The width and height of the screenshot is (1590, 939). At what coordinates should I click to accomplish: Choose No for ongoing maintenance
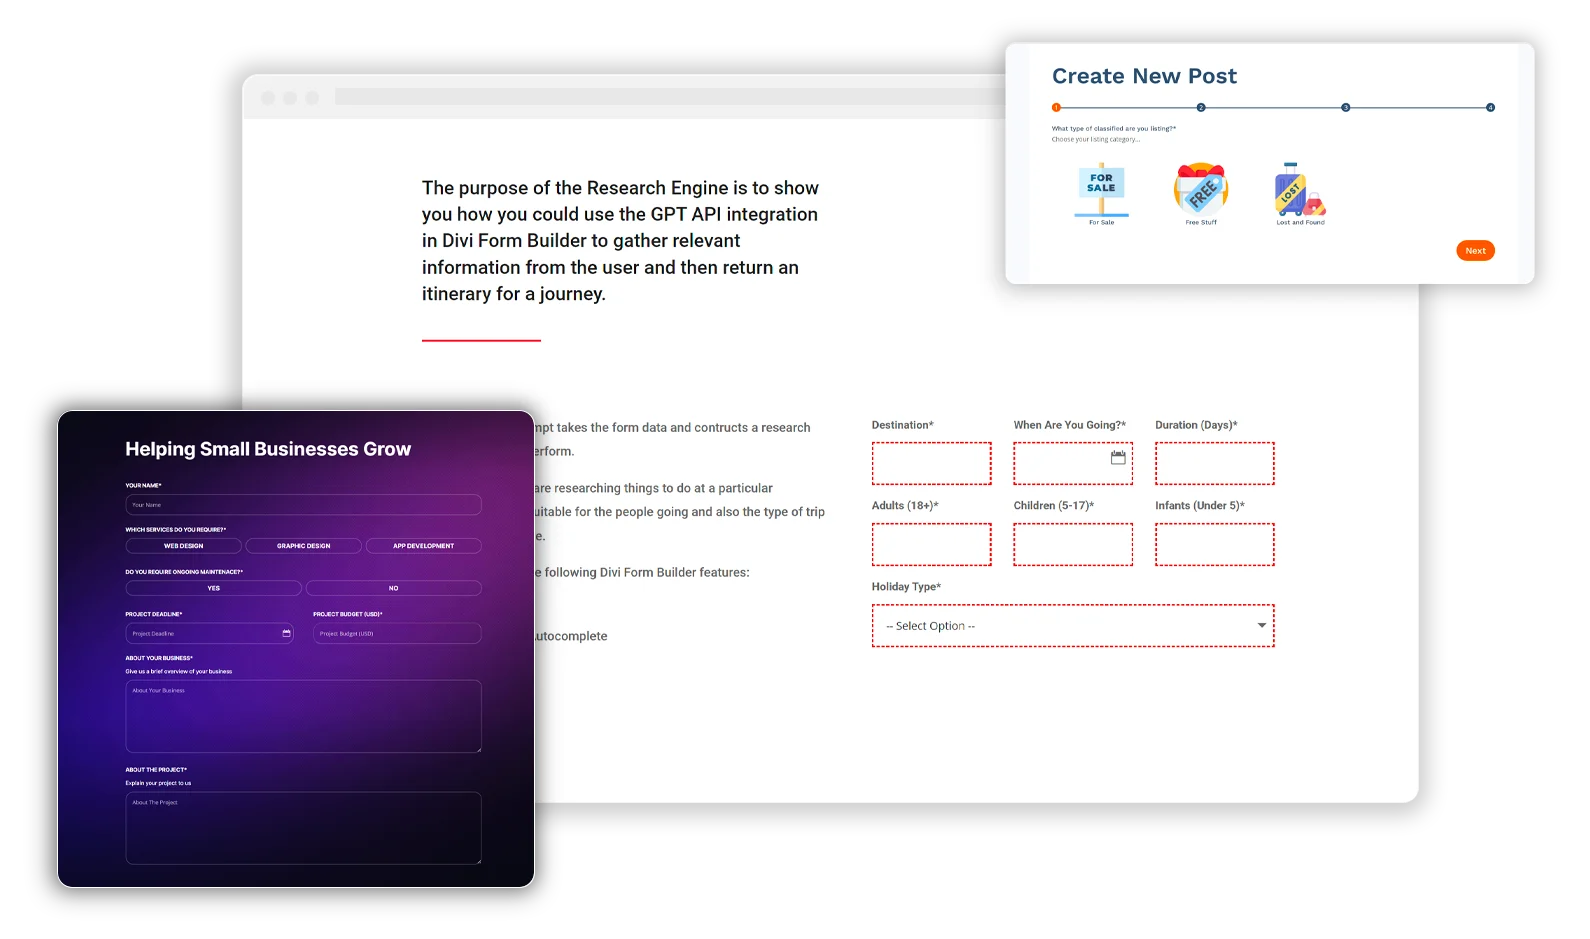pyautogui.click(x=394, y=588)
